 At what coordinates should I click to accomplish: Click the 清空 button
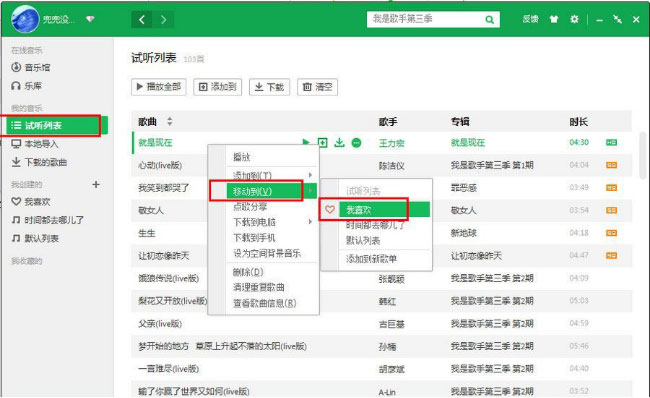point(318,87)
